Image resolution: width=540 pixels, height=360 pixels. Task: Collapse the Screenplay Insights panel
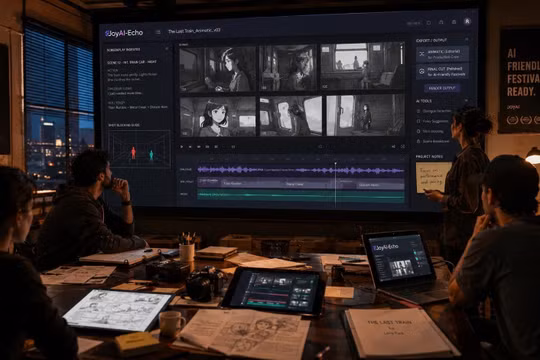click(167, 49)
